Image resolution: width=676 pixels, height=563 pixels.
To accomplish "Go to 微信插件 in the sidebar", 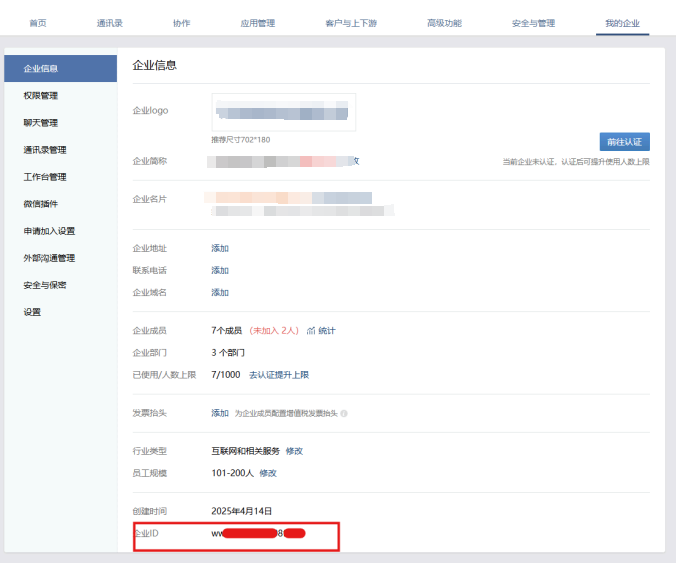I will click(x=41, y=204).
